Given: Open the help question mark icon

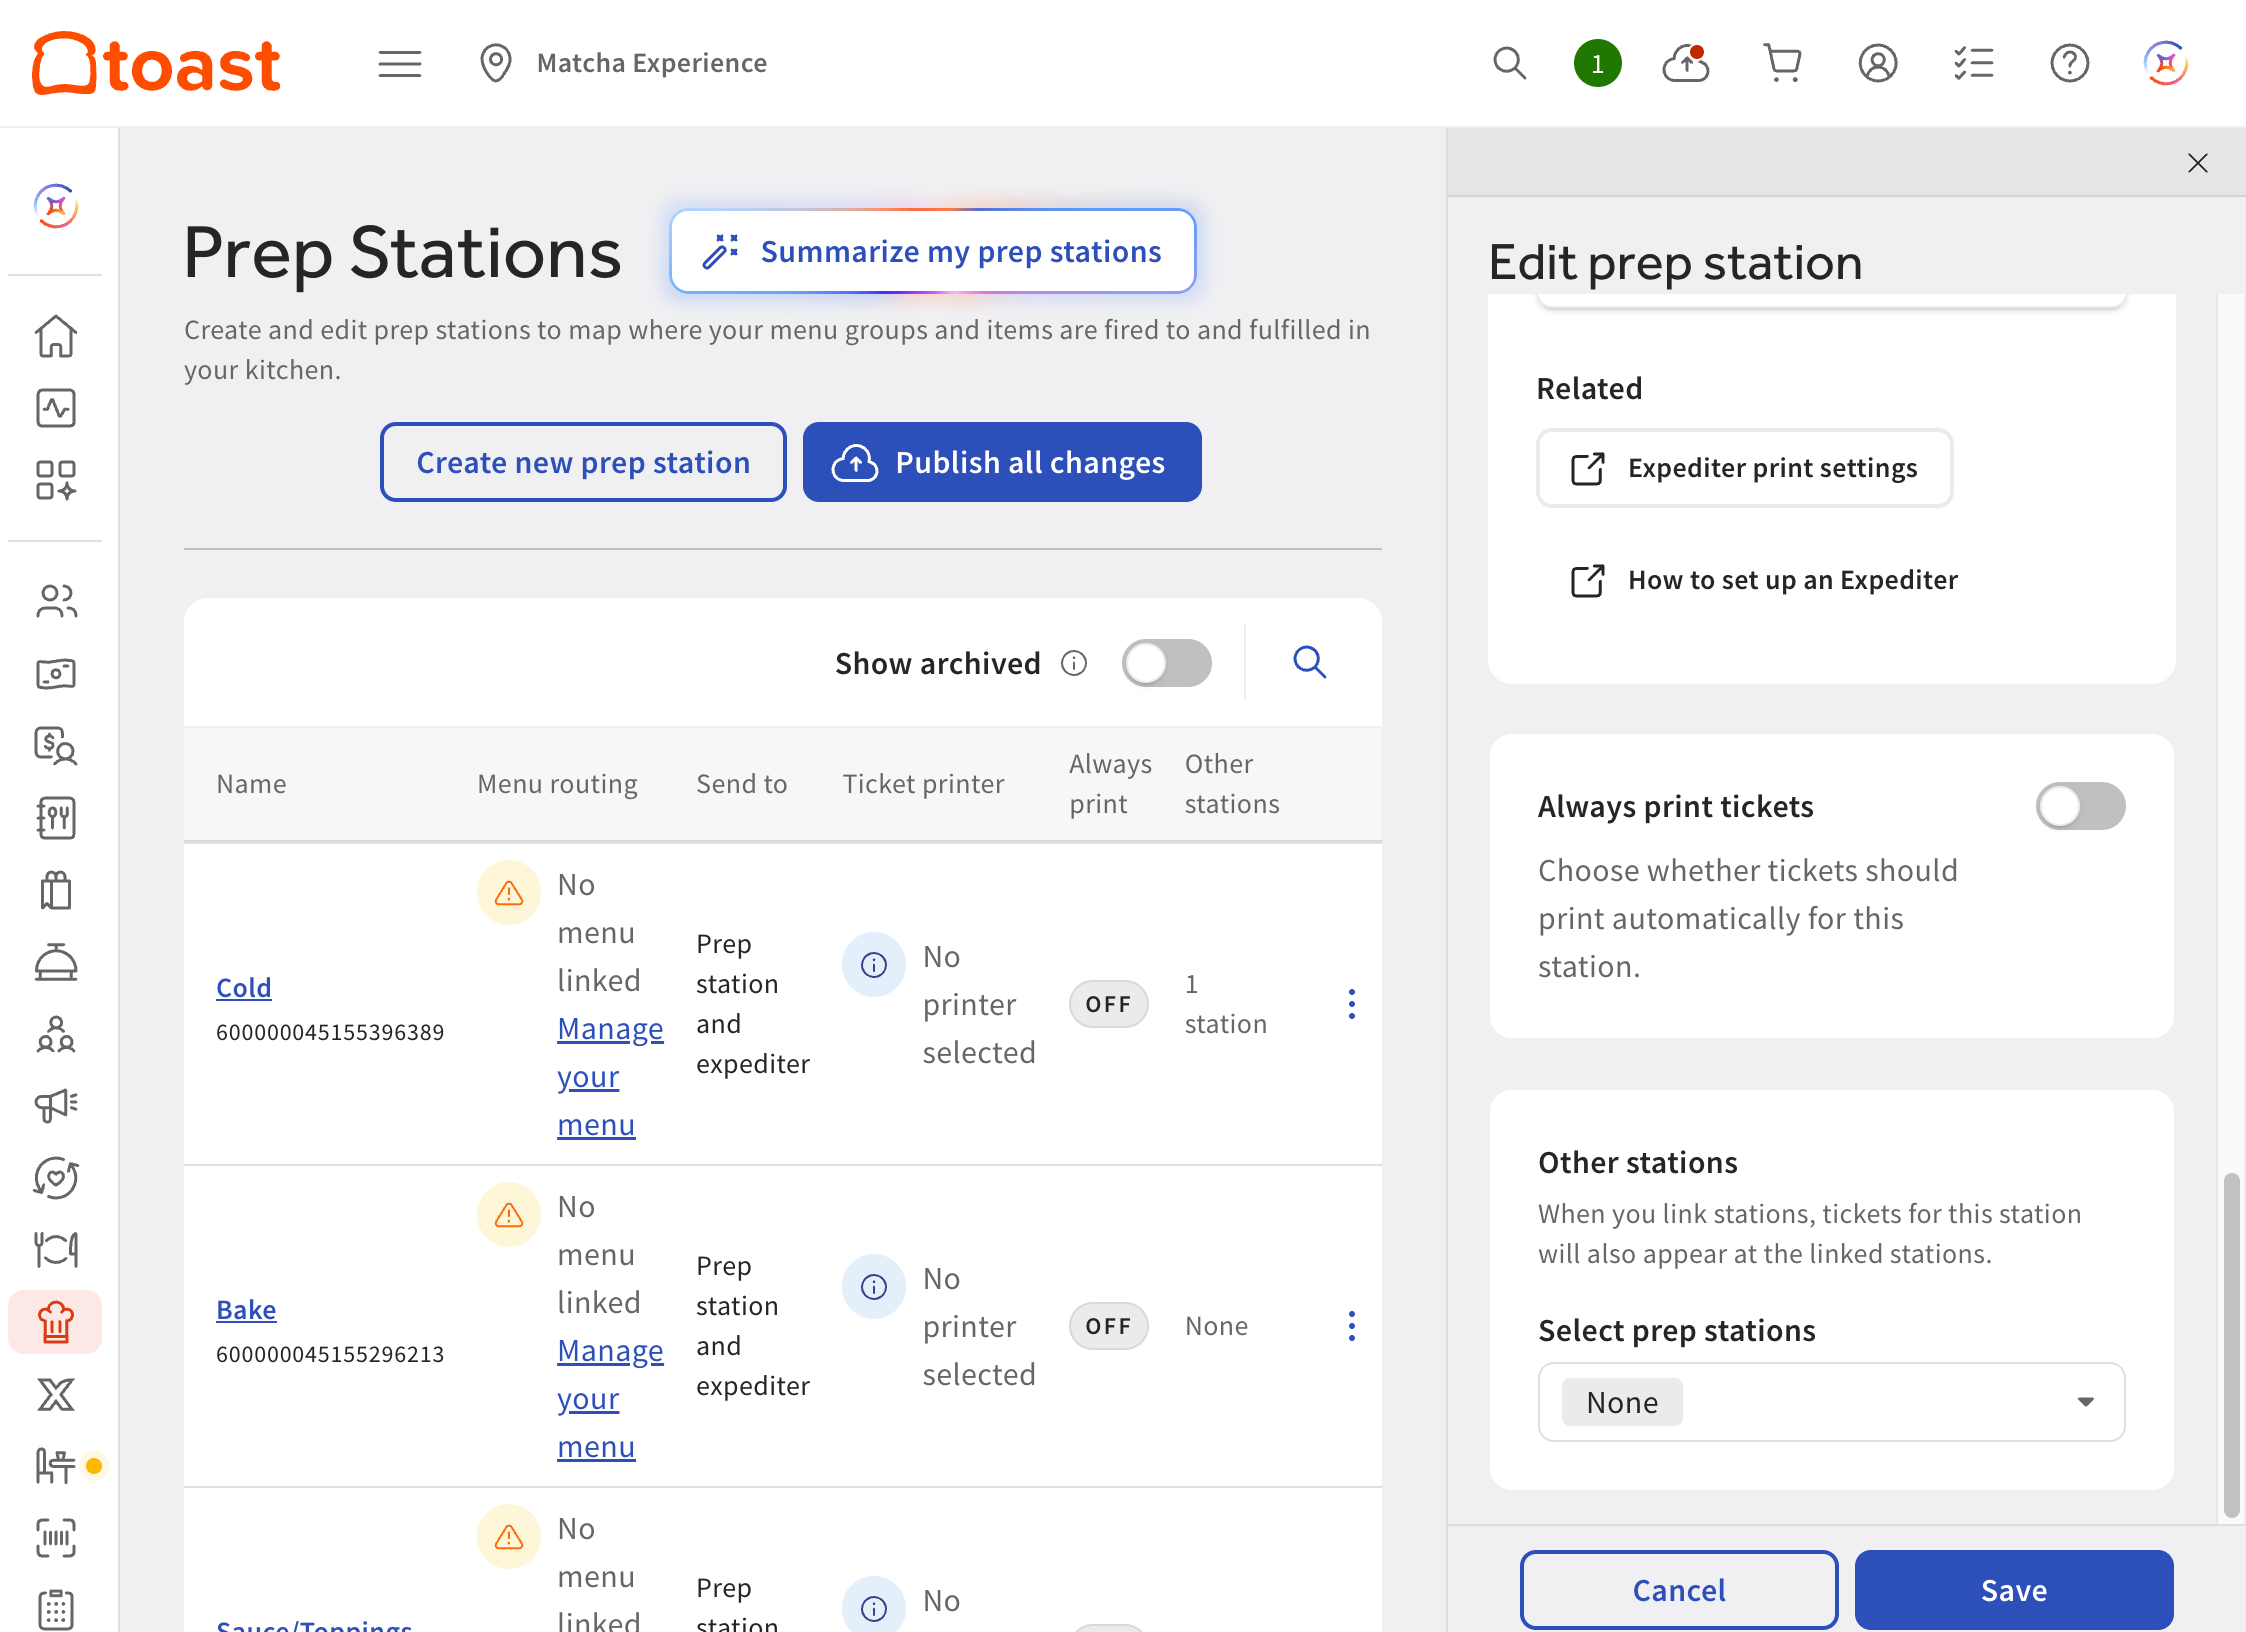Looking at the screenshot, I should pyautogui.click(x=2070, y=63).
